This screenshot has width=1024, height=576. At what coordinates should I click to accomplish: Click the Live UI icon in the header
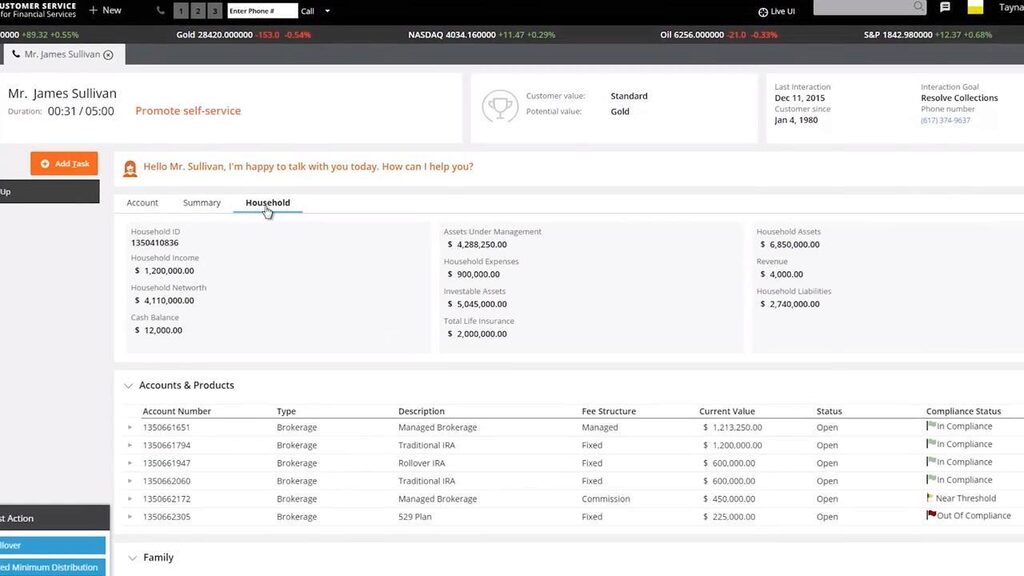(x=764, y=10)
